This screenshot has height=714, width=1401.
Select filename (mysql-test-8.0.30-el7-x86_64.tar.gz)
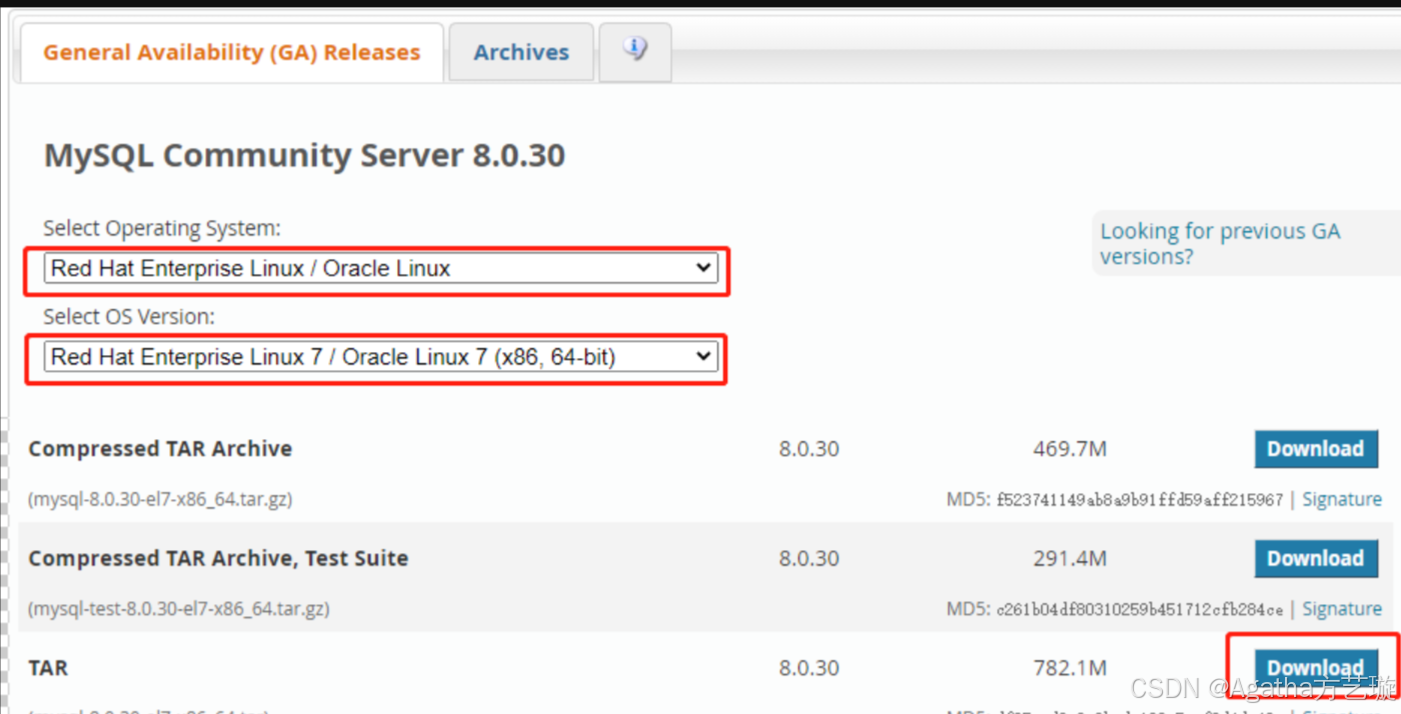pos(179,608)
